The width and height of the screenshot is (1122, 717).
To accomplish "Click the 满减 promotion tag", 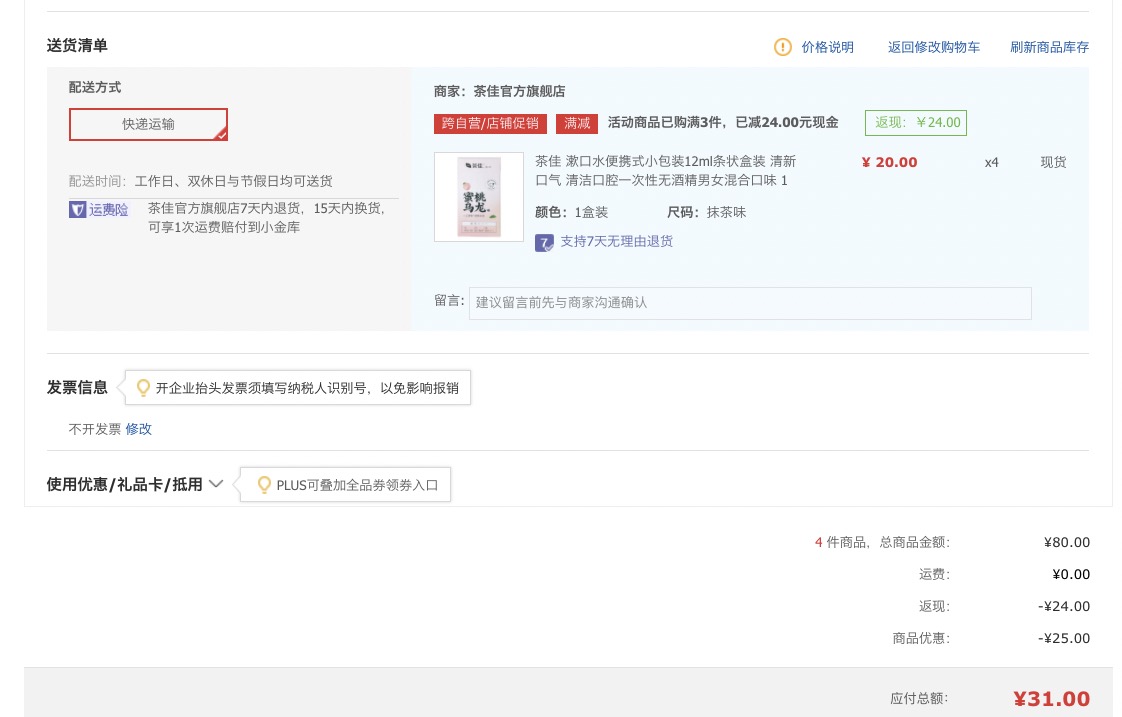I will (577, 123).
